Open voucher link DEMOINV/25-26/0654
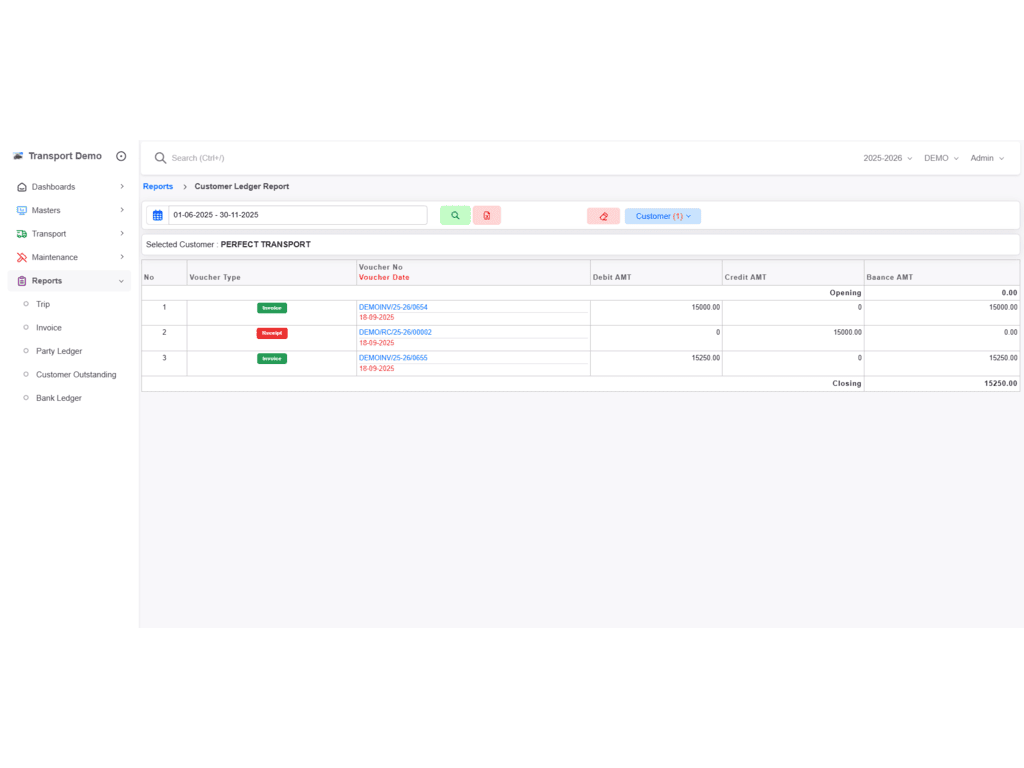The width and height of the screenshot is (1024, 768). [x=393, y=307]
